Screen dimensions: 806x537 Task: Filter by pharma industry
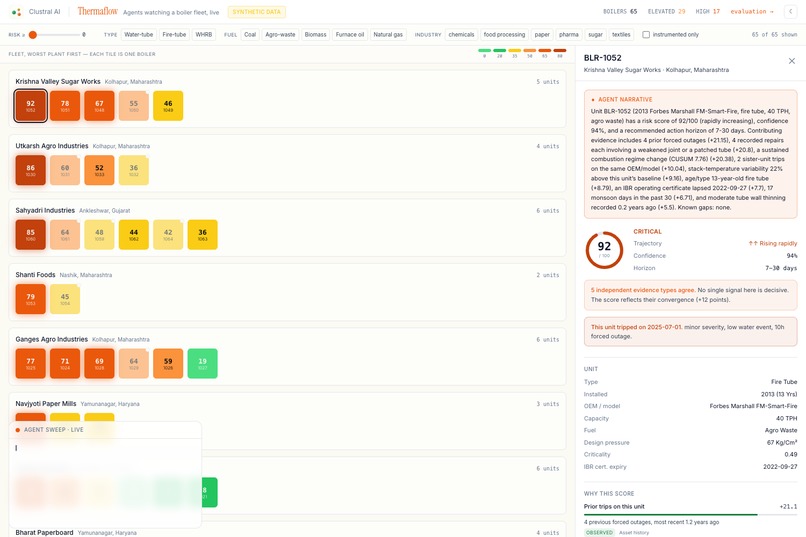[569, 35]
